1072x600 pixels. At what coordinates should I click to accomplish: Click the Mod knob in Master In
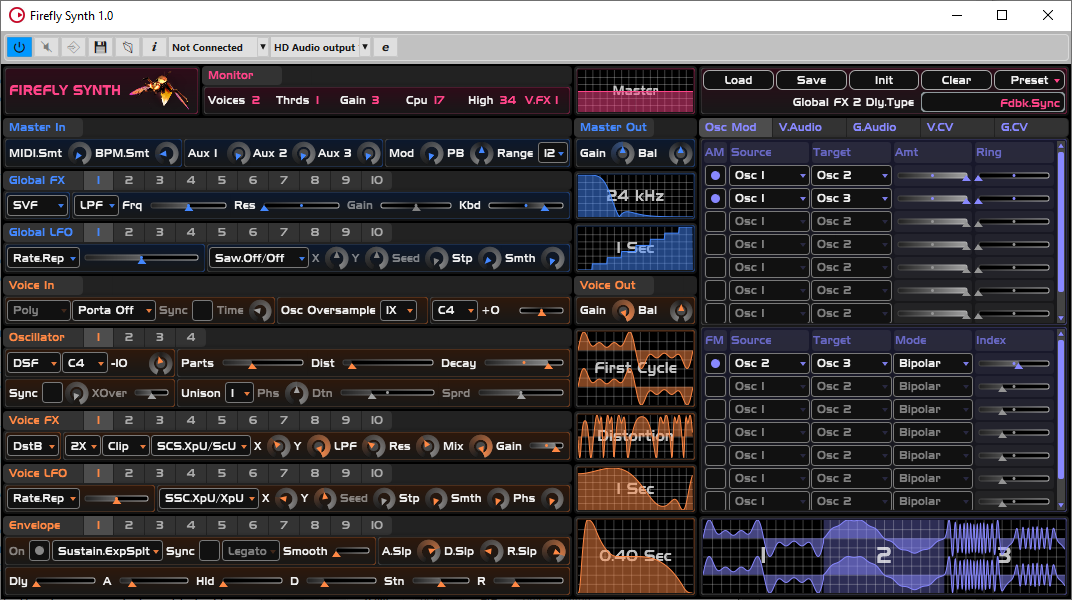pos(431,154)
